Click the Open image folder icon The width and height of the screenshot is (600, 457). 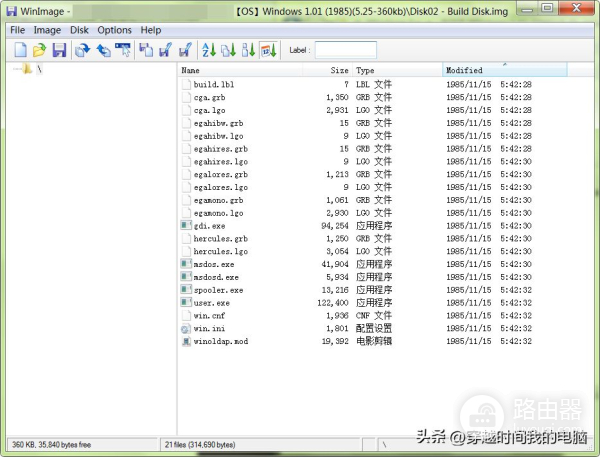coord(39,50)
